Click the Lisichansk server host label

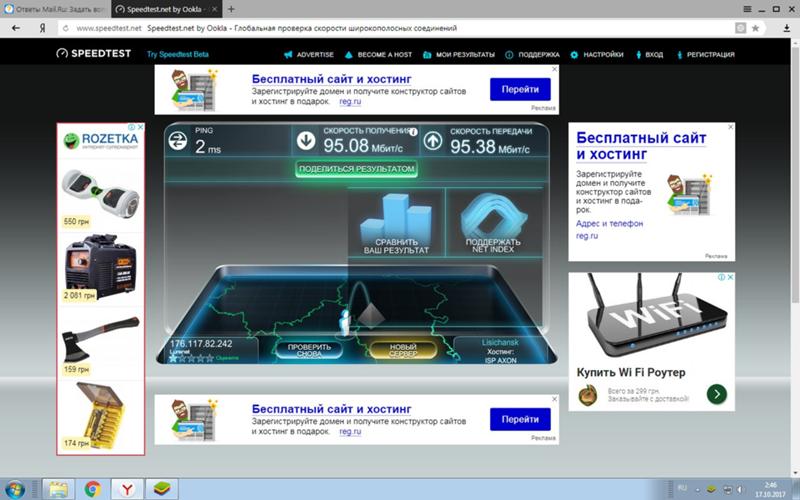point(500,343)
